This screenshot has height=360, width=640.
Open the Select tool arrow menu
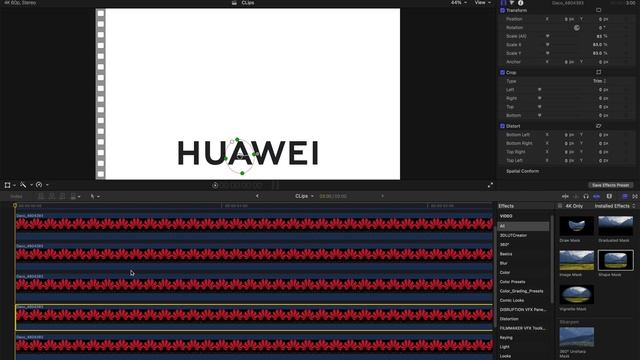point(95,196)
